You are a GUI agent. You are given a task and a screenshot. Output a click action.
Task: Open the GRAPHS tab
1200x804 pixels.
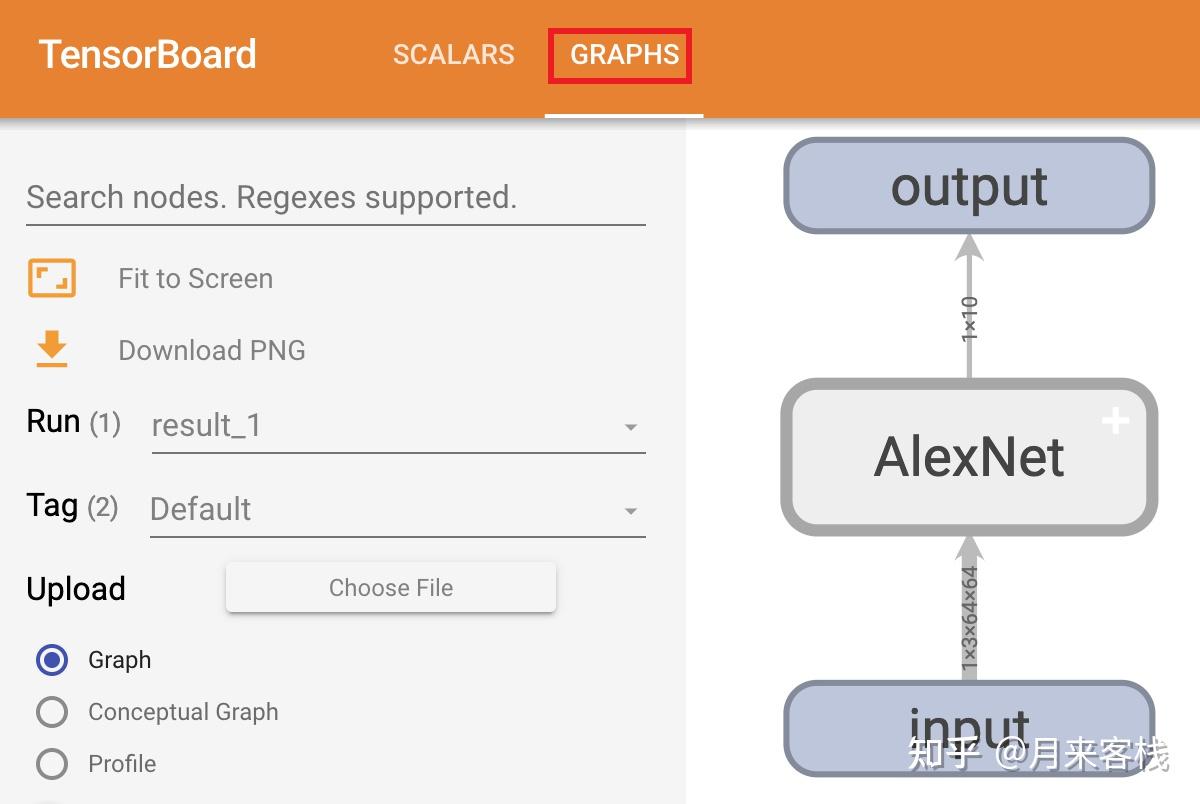[624, 54]
